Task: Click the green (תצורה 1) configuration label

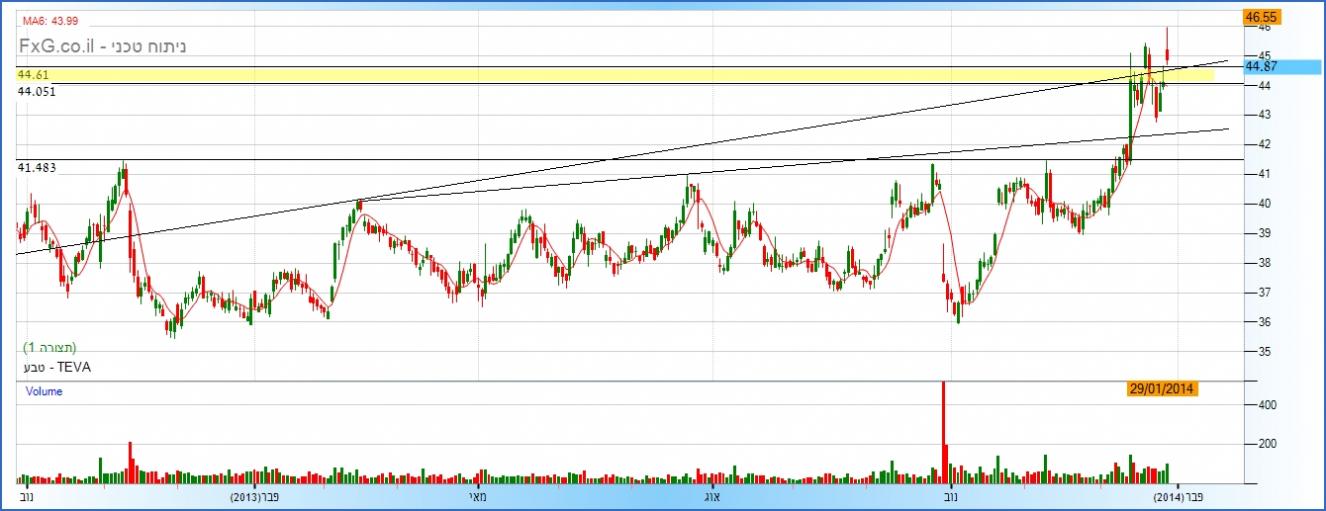Action: (49, 347)
